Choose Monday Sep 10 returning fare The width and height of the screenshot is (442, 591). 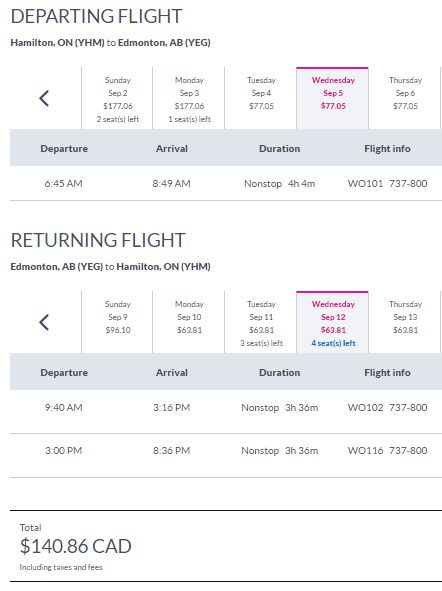coord(189,323)
